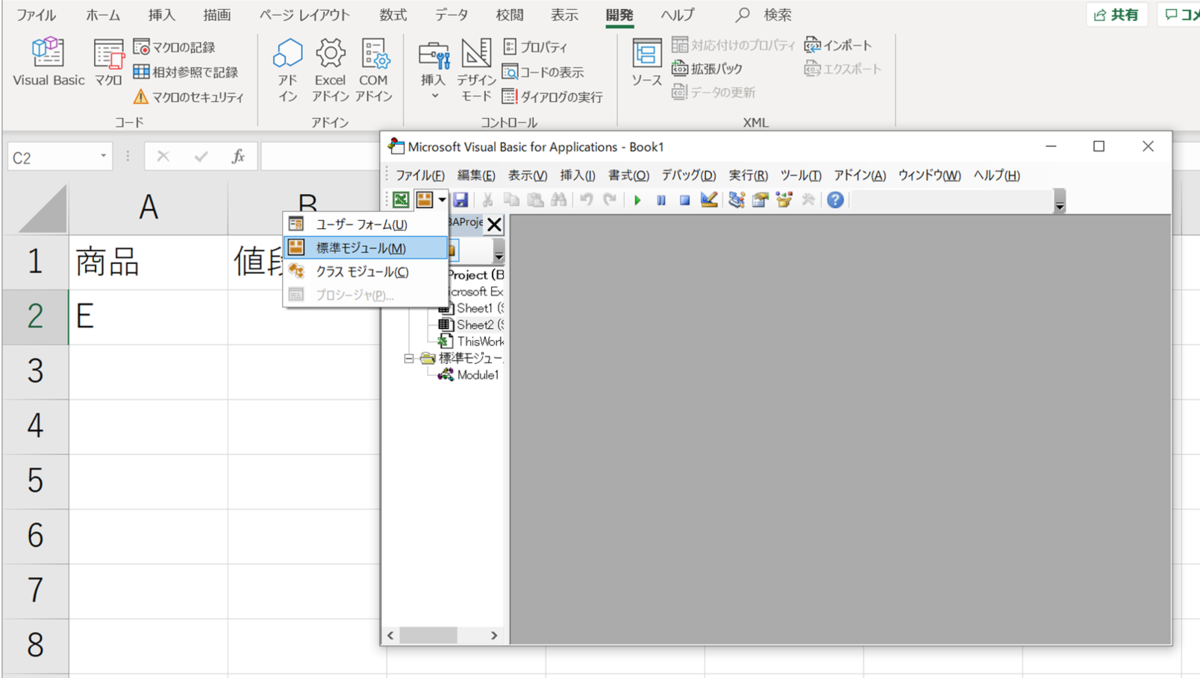Start マクロの記録 (Record Macro)
This screenshot has width=1200, height=678.
tap(174, 47)
